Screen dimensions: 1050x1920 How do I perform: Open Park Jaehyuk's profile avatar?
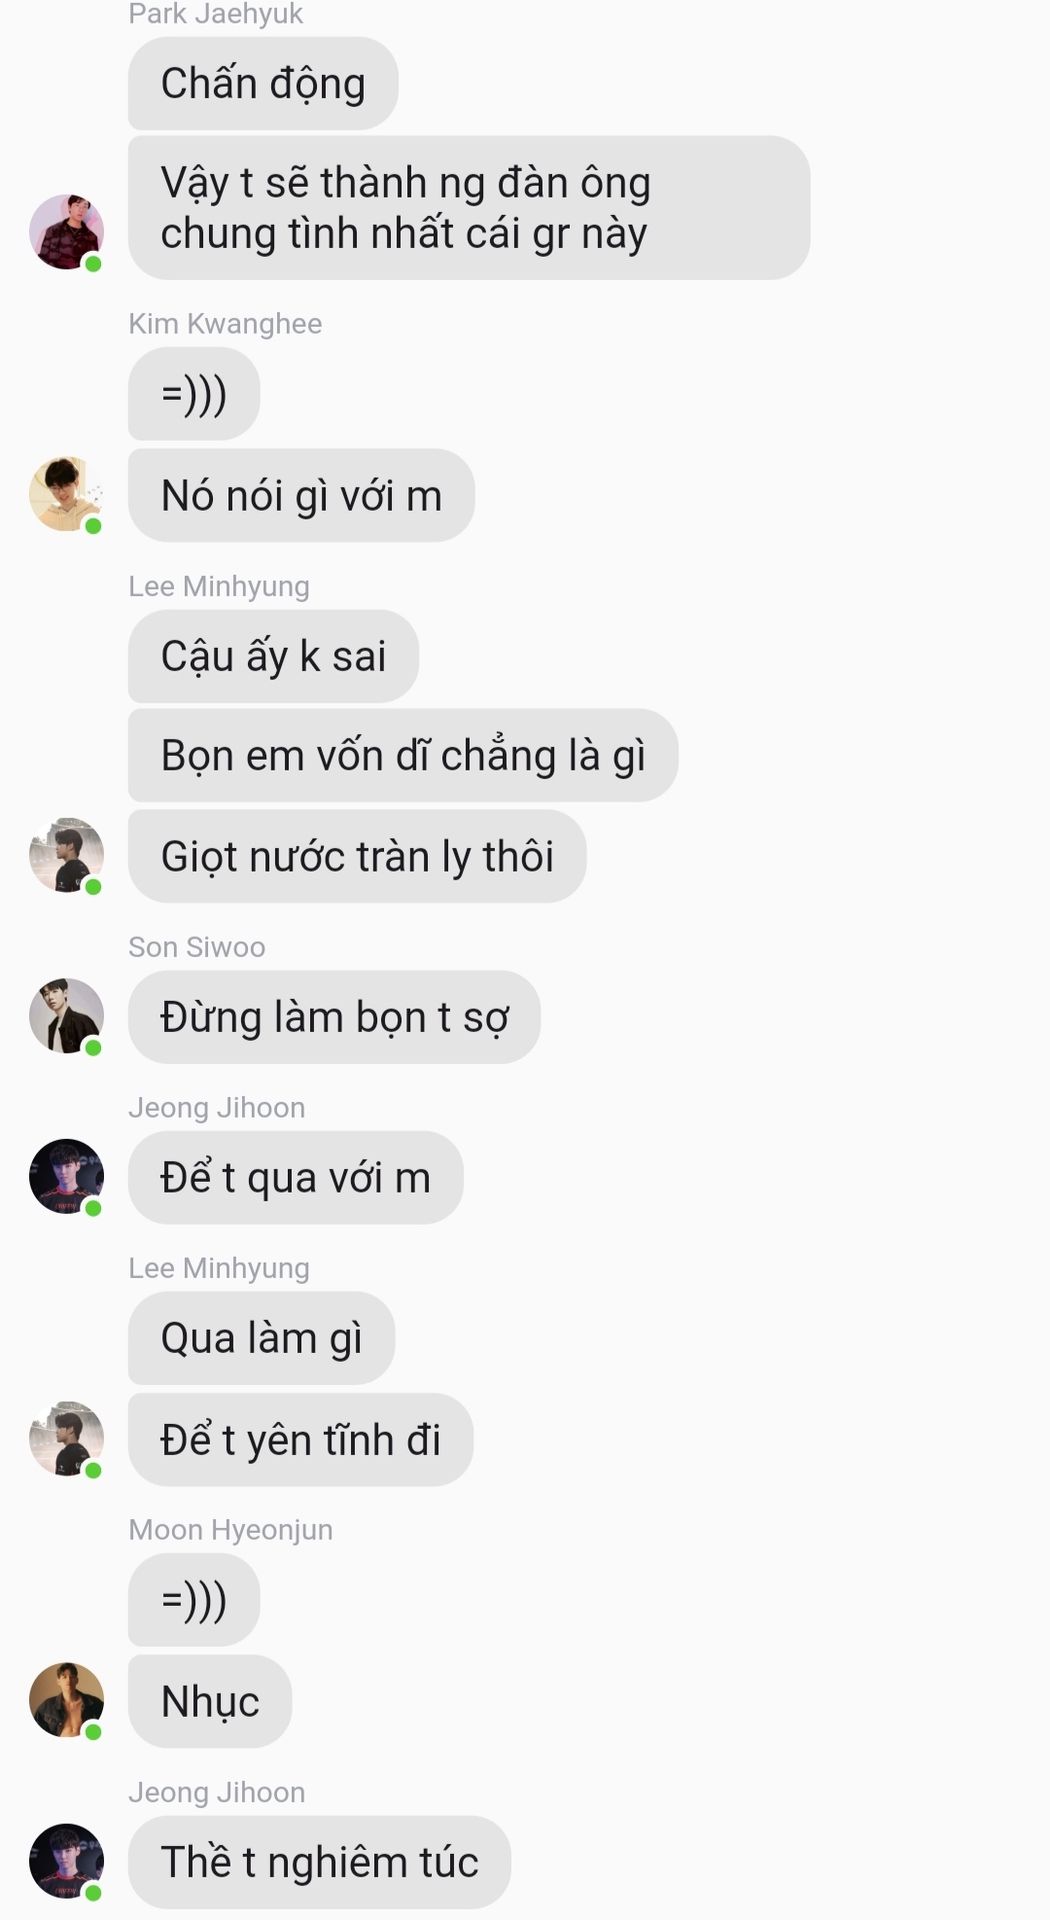click(66, 232)
